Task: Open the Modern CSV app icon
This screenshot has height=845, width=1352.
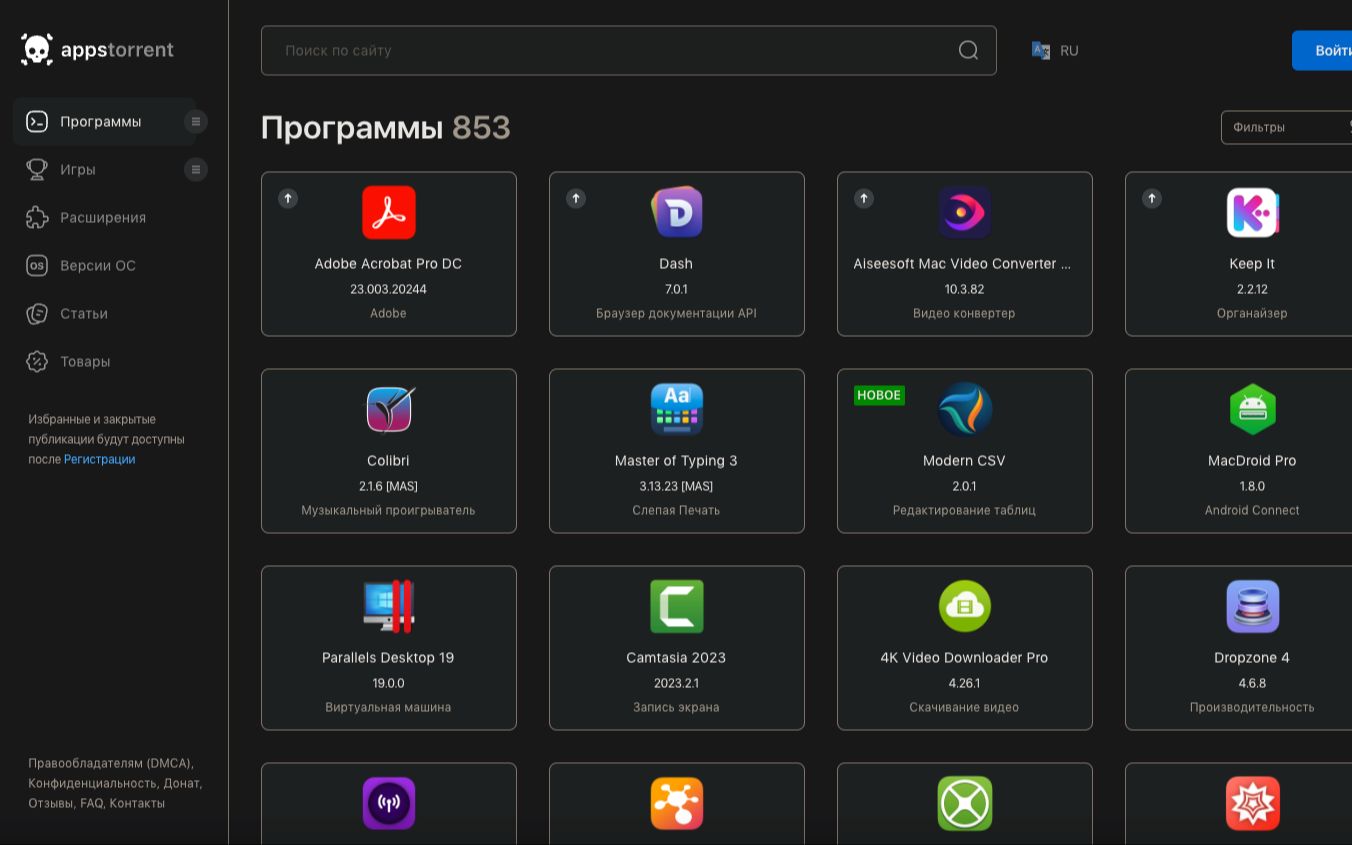Action: click(x=964, y=409)
